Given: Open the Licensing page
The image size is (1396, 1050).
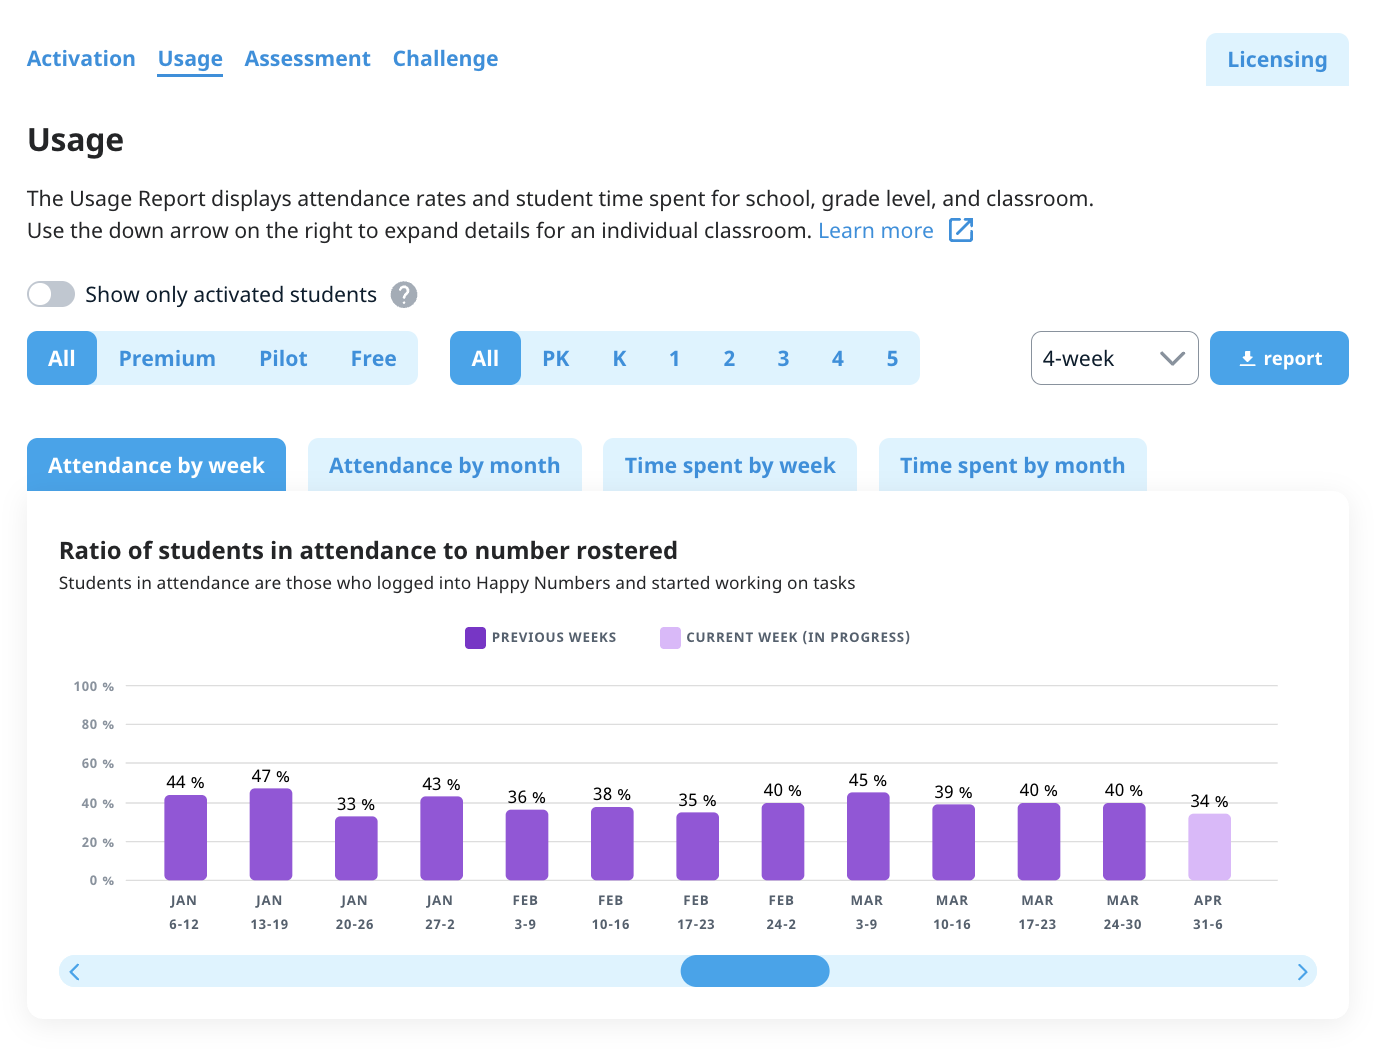Looking at the screenshot, I should click(1276, 60).
